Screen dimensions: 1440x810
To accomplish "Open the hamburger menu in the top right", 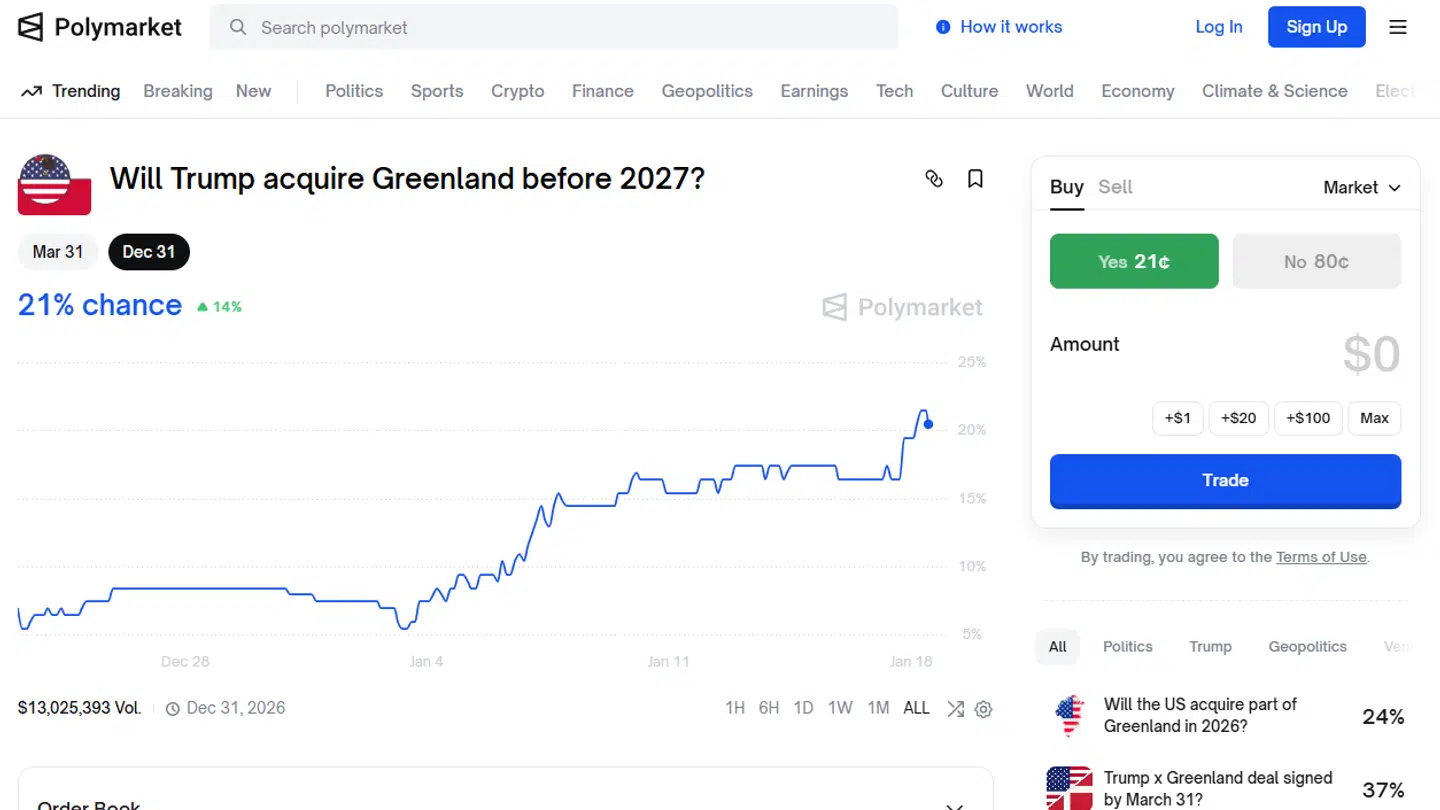I will [x=1397, y=27].
